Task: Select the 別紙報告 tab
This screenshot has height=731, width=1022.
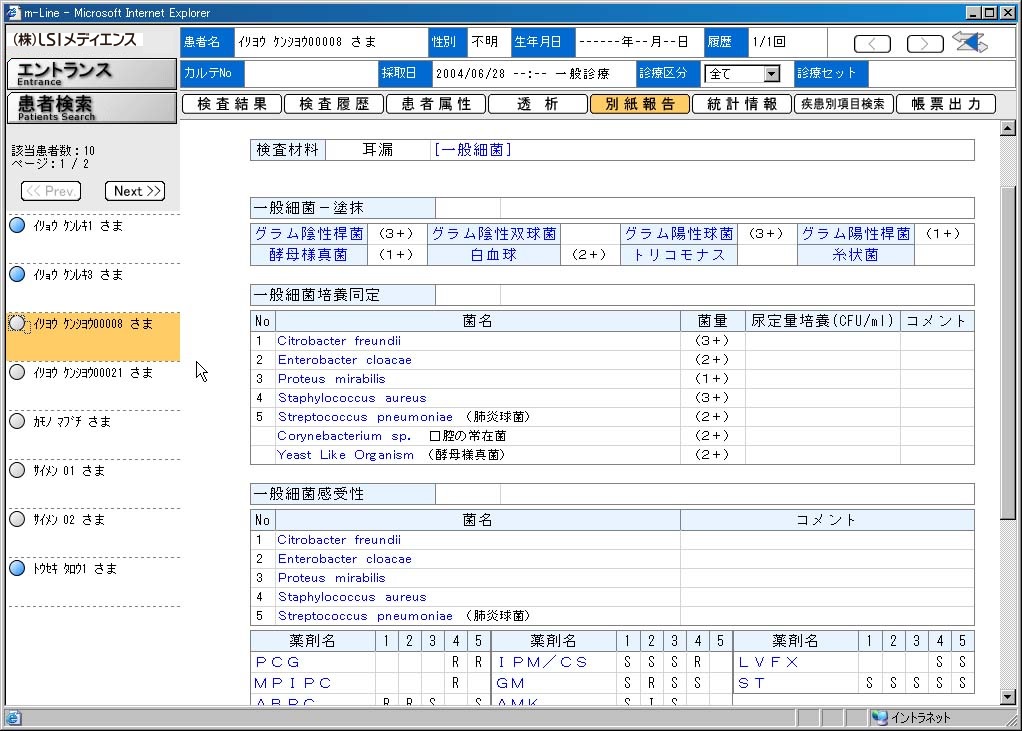Action: coord(640,104)
